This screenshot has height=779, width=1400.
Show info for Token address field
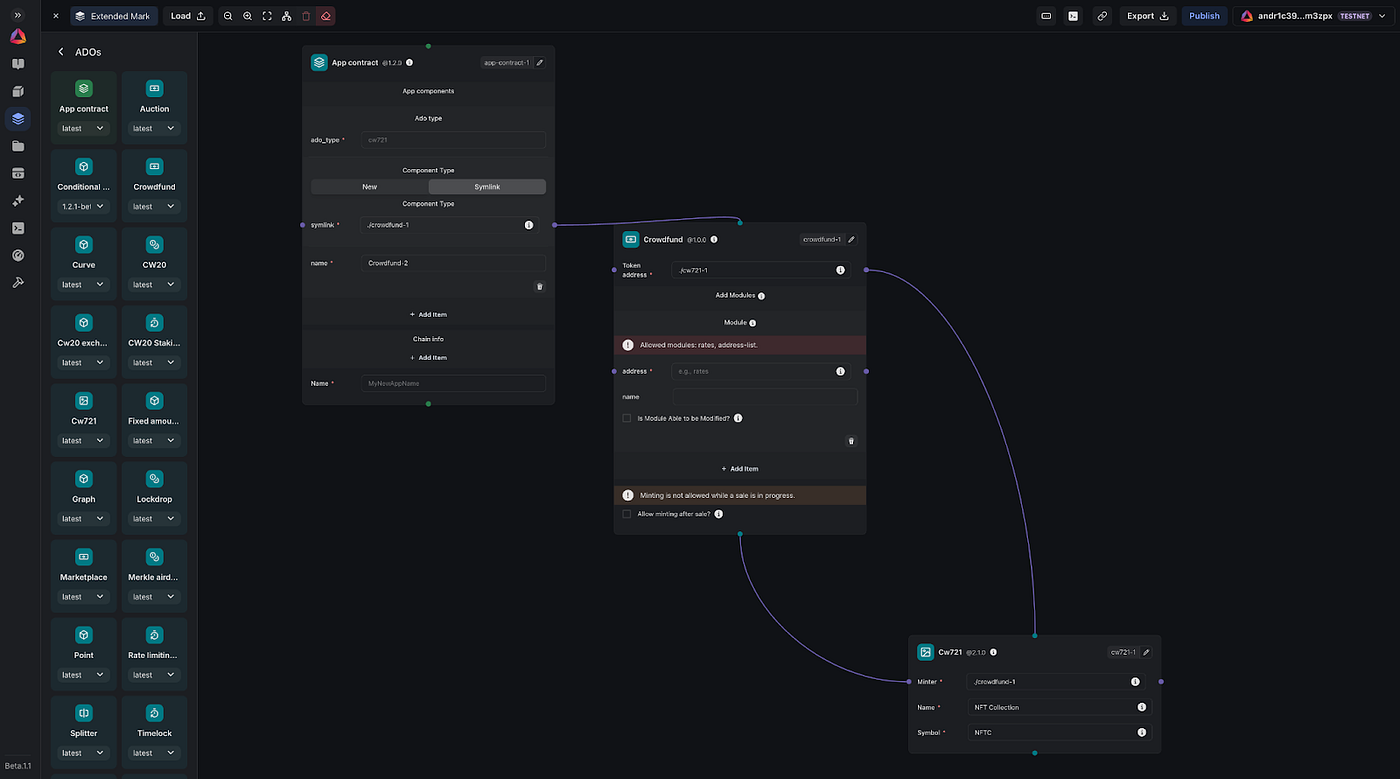point(840,270)
